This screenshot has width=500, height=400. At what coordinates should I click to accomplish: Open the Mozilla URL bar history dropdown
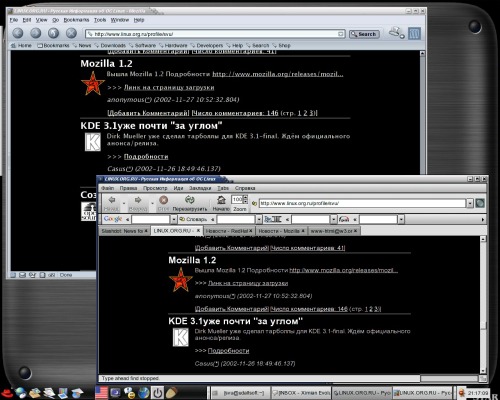[341, 34]
